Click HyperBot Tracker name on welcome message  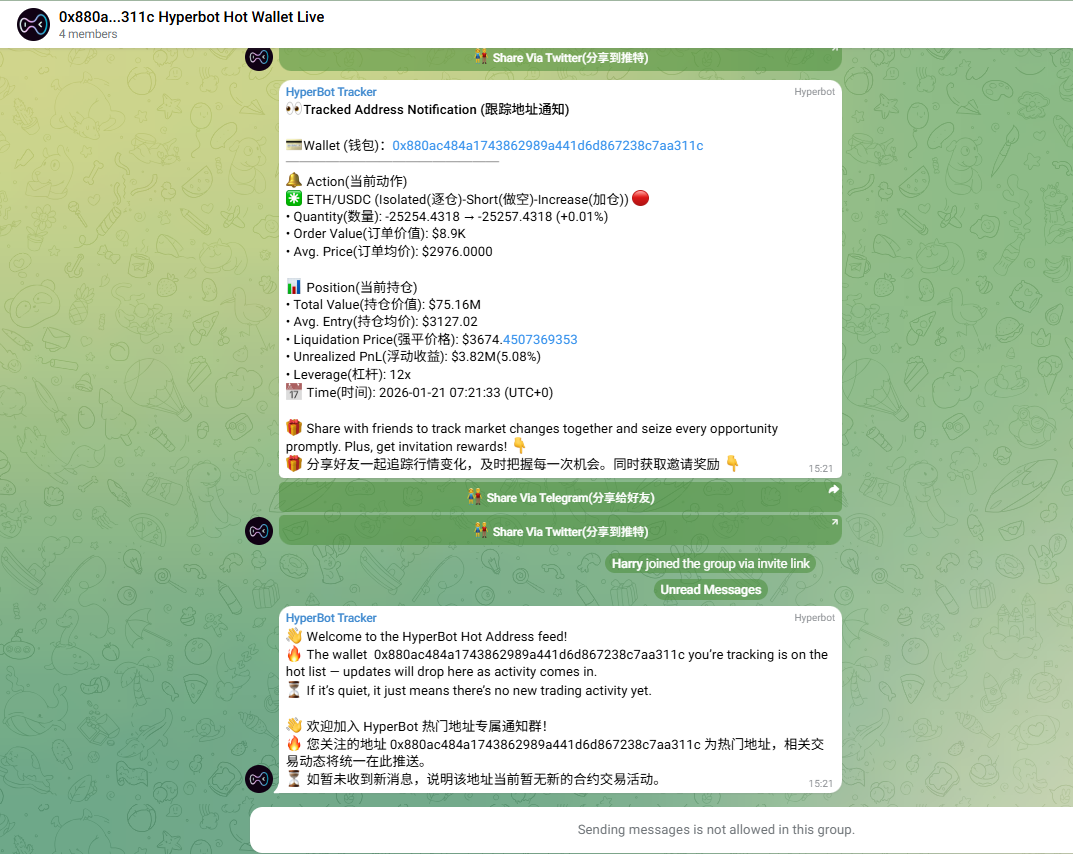331,618
